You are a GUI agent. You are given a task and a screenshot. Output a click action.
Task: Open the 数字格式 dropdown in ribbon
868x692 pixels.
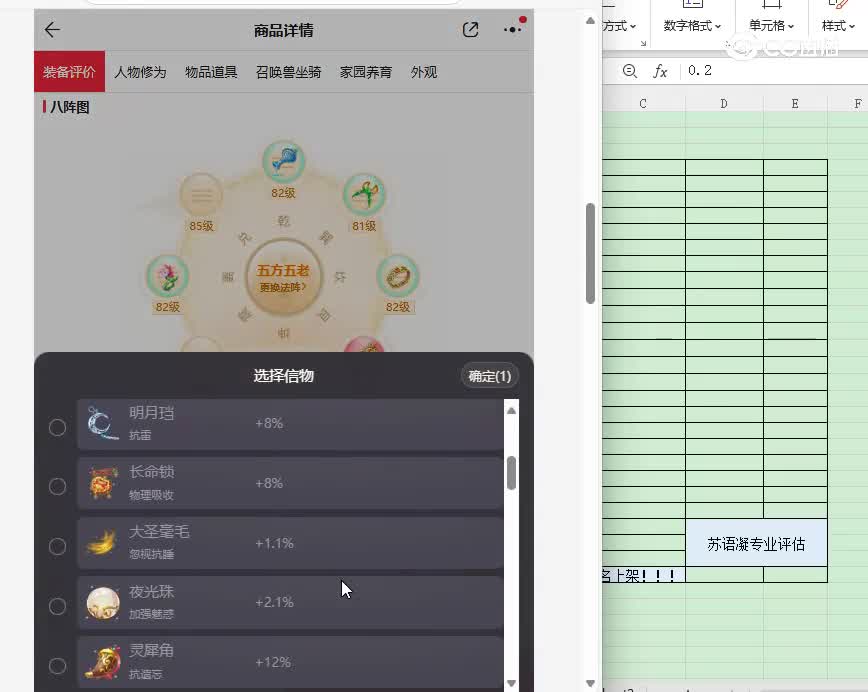(692, 25)
